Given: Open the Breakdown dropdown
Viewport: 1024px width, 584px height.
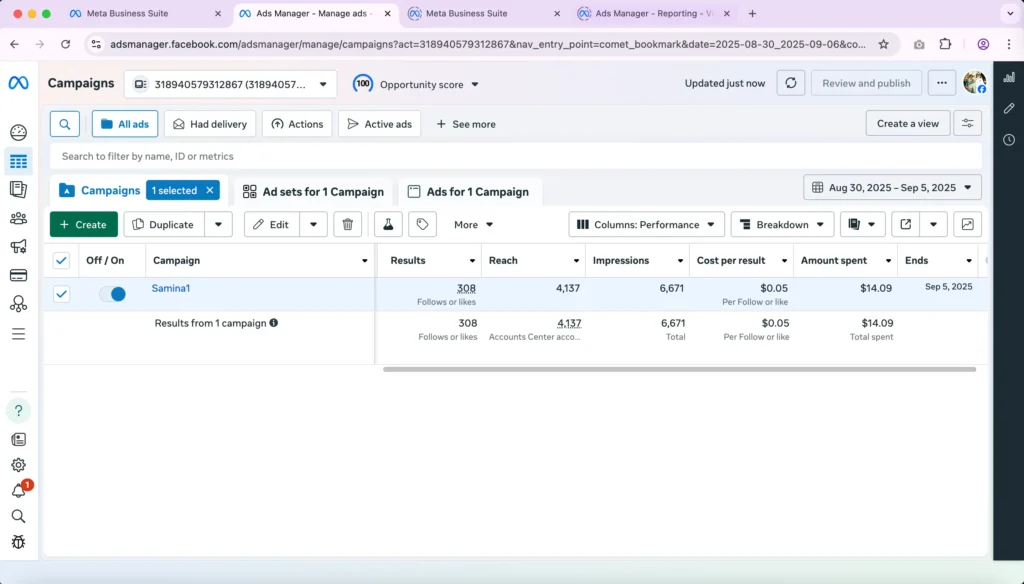Looking at the screenshot, I should pos(782,224).
